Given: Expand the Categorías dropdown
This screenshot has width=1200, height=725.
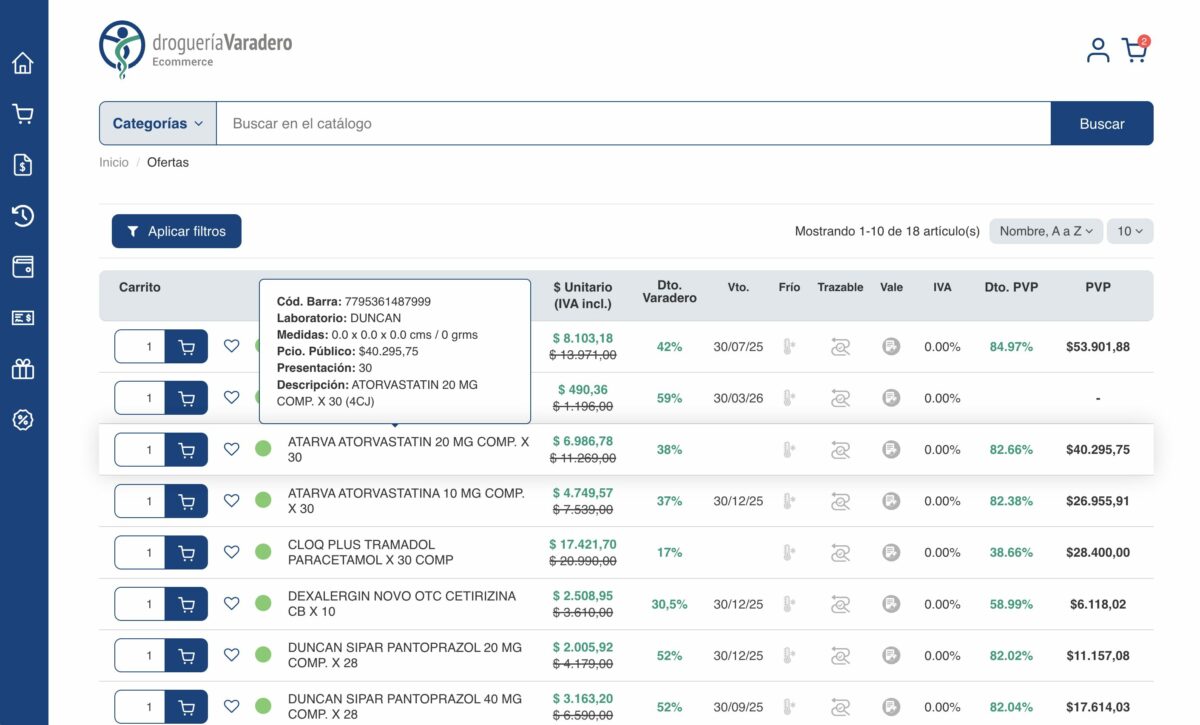Looking at the screenshot, I should click(158, 124).
